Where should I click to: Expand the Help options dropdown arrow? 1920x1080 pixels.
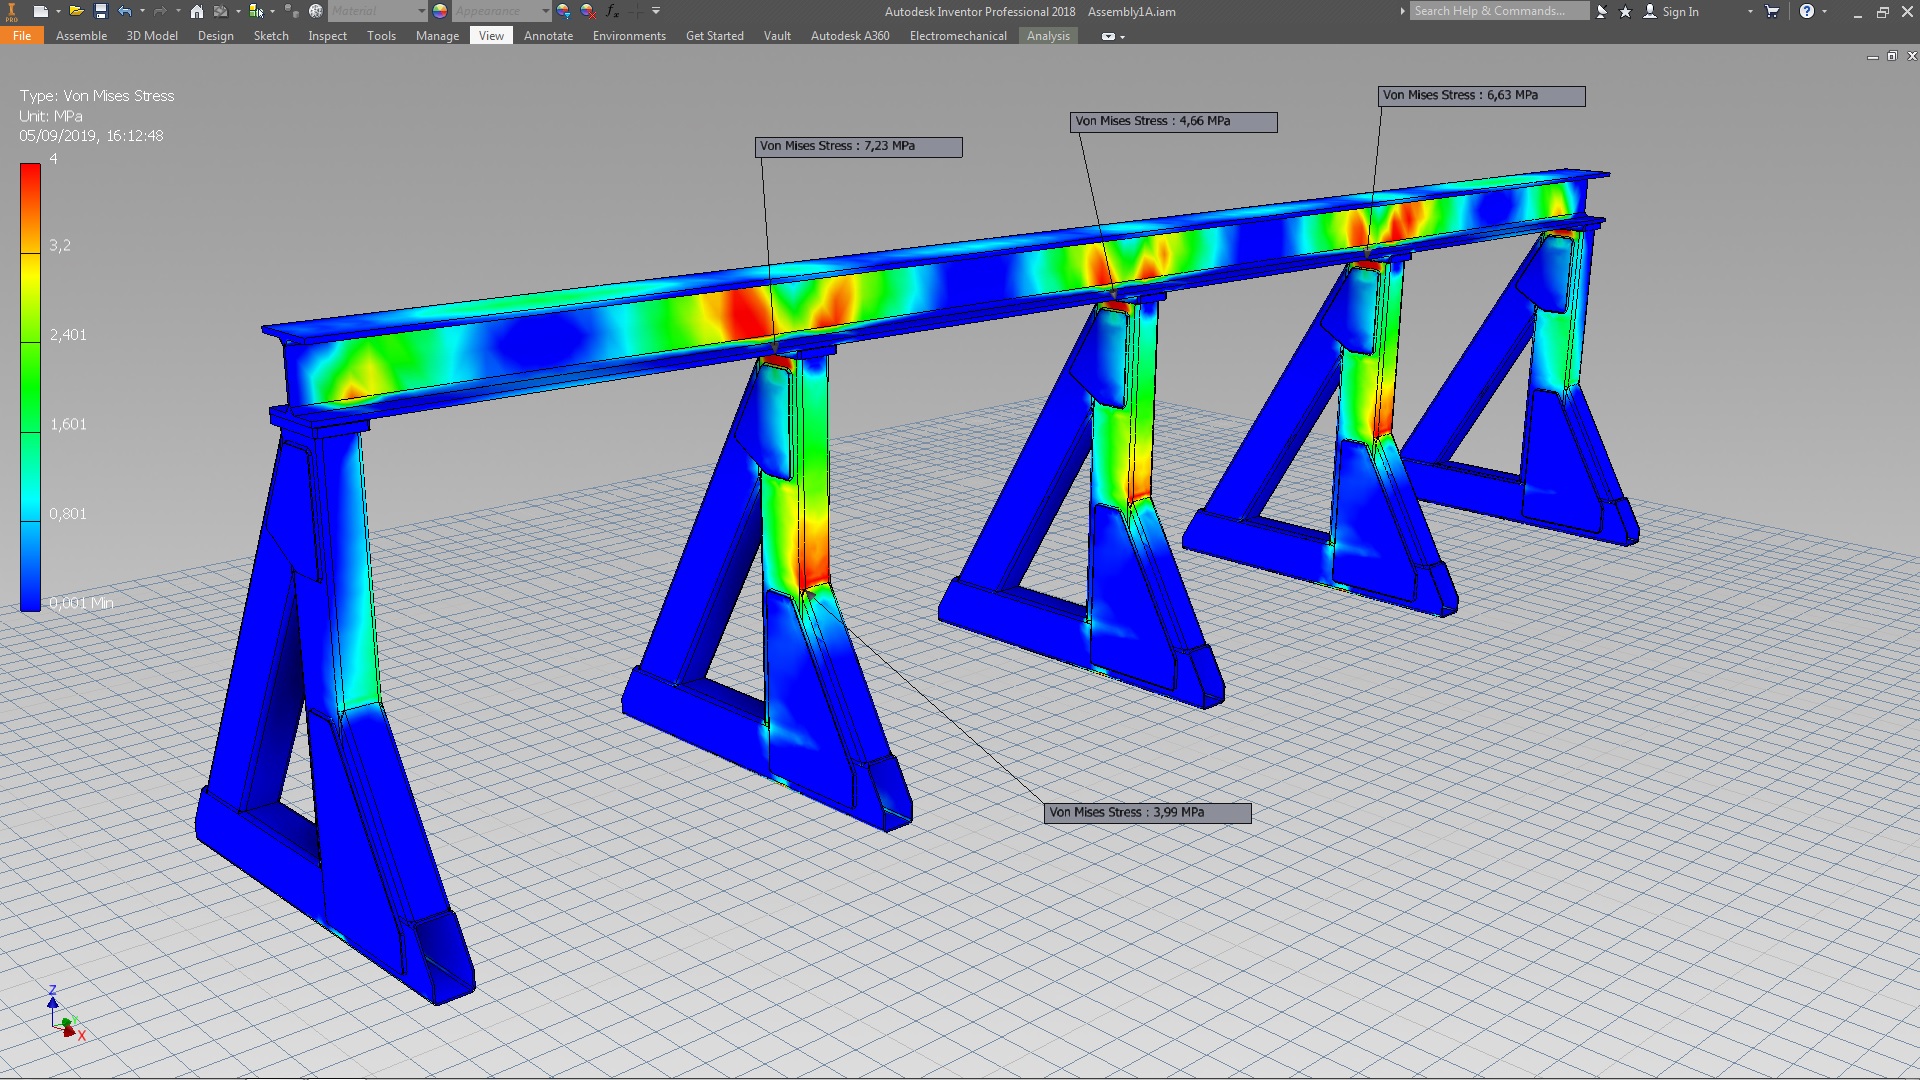1825,11
